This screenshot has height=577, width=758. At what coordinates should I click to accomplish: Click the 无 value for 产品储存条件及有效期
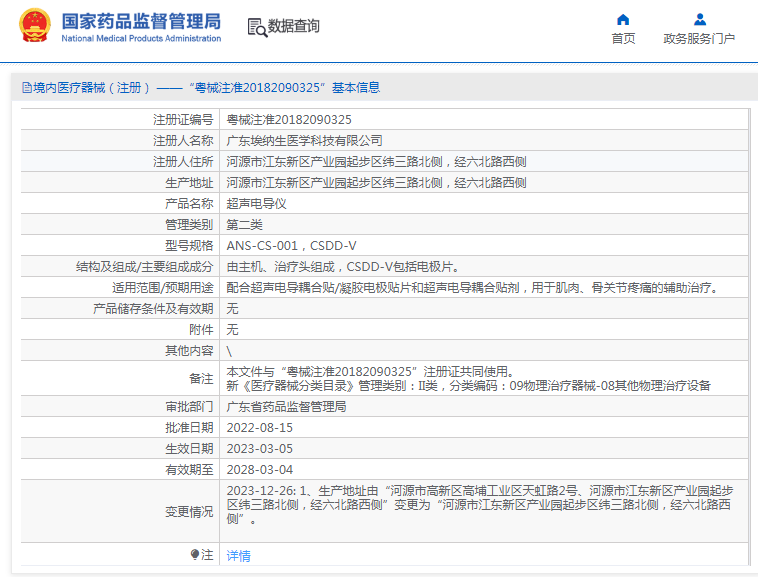[233, 309]
